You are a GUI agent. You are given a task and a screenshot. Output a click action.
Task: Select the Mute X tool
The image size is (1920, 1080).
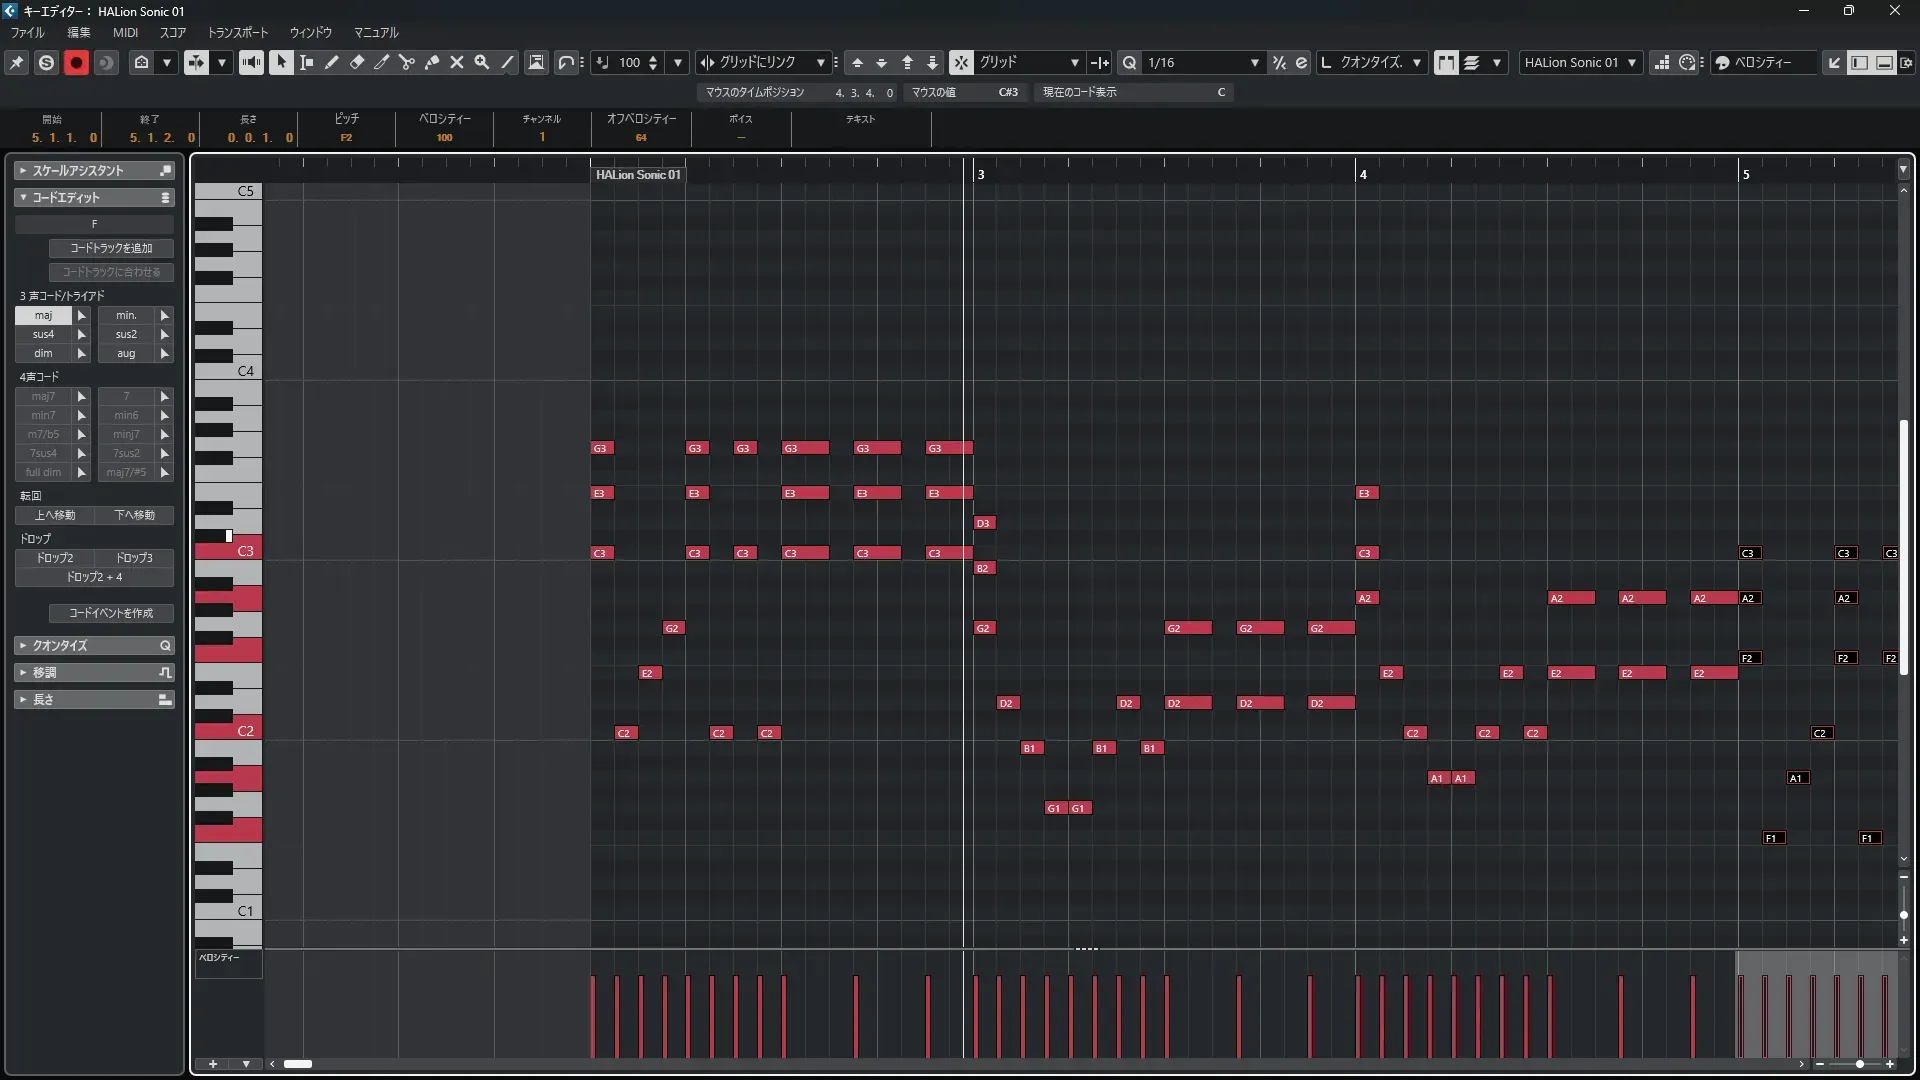coord(457,62)
